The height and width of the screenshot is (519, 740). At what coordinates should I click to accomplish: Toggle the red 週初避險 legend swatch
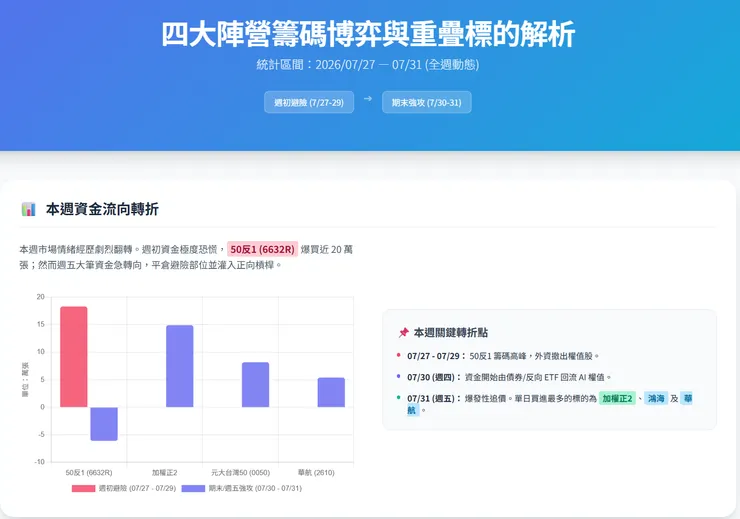84,488
